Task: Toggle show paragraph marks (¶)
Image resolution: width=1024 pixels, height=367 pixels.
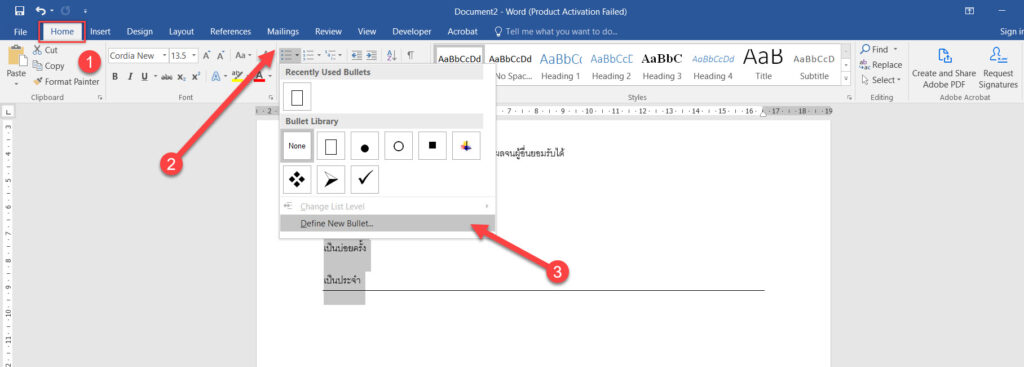Action: point(410,56)
